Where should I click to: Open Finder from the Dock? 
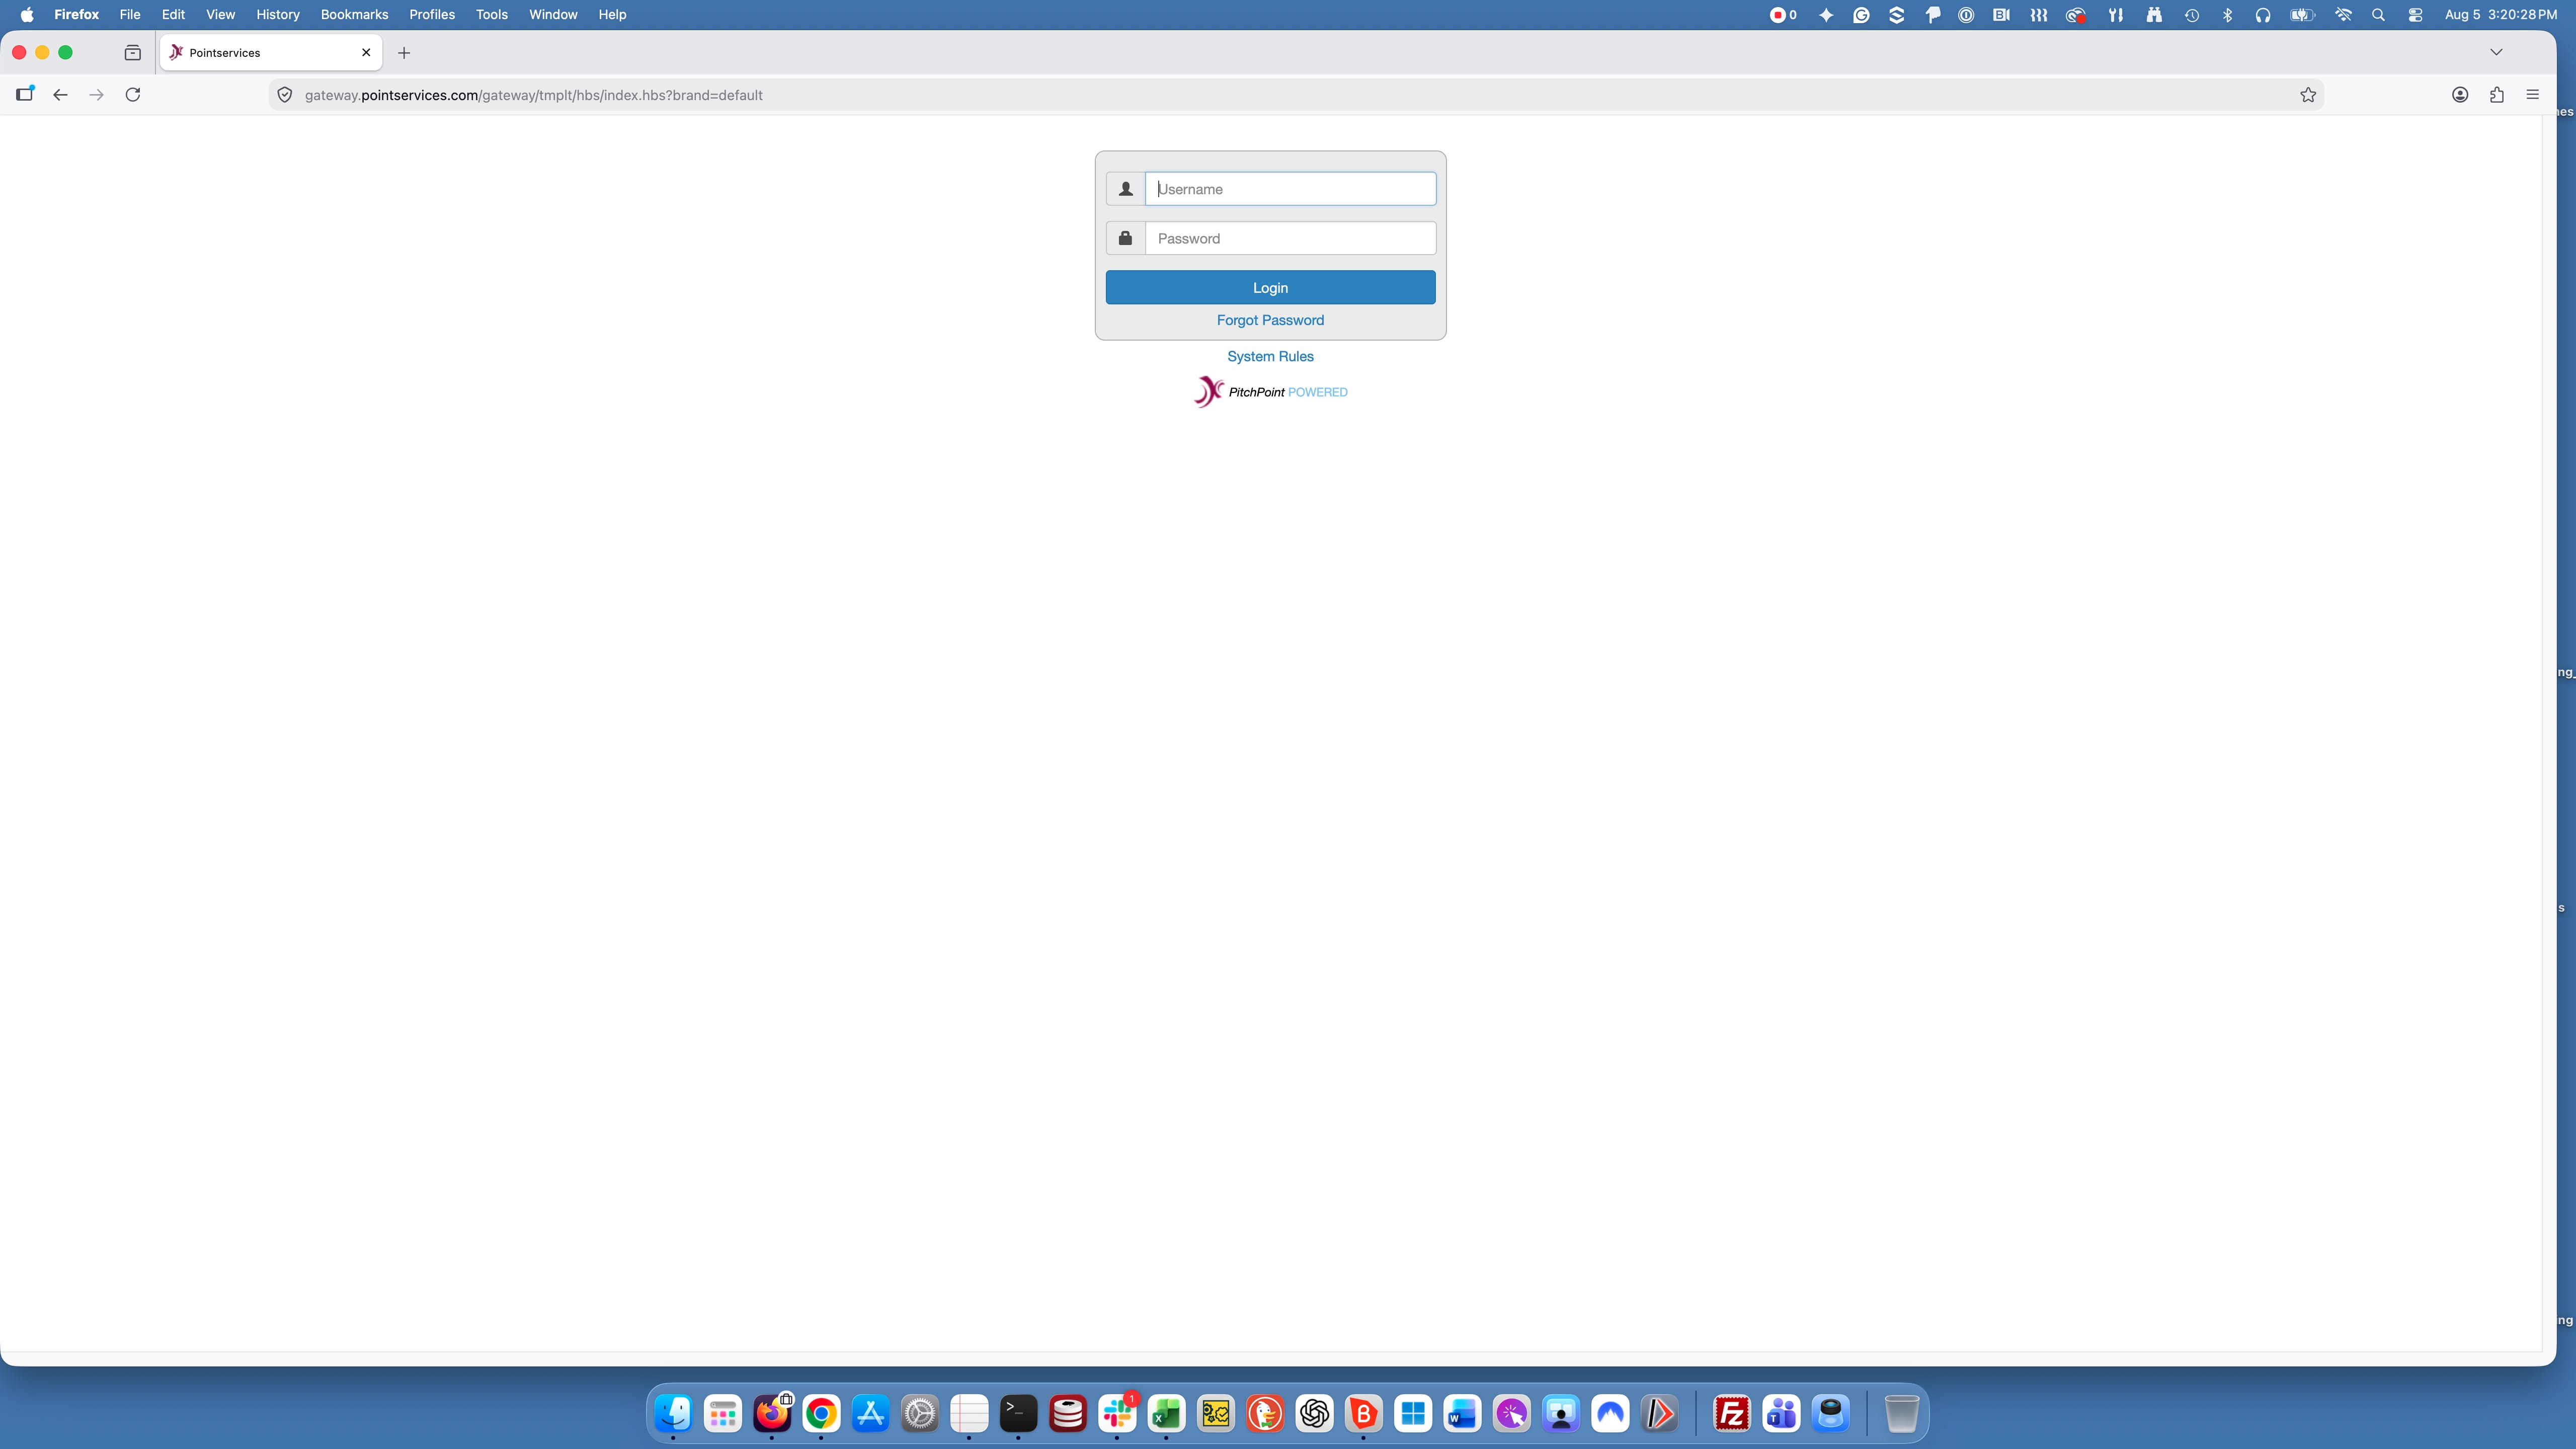tap(673, 1414)
